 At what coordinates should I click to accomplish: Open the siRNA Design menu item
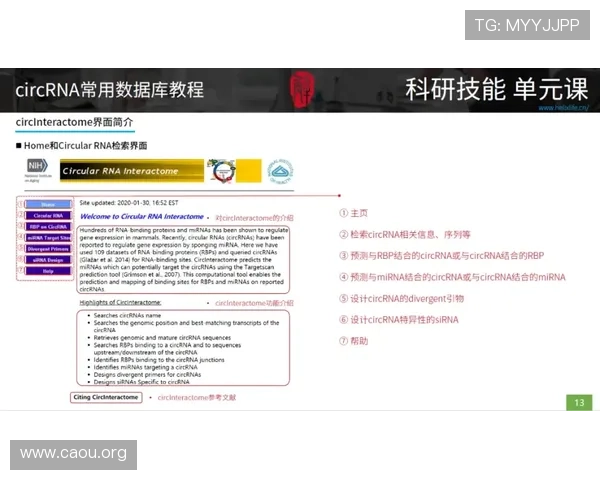click(x=48, y=260)
